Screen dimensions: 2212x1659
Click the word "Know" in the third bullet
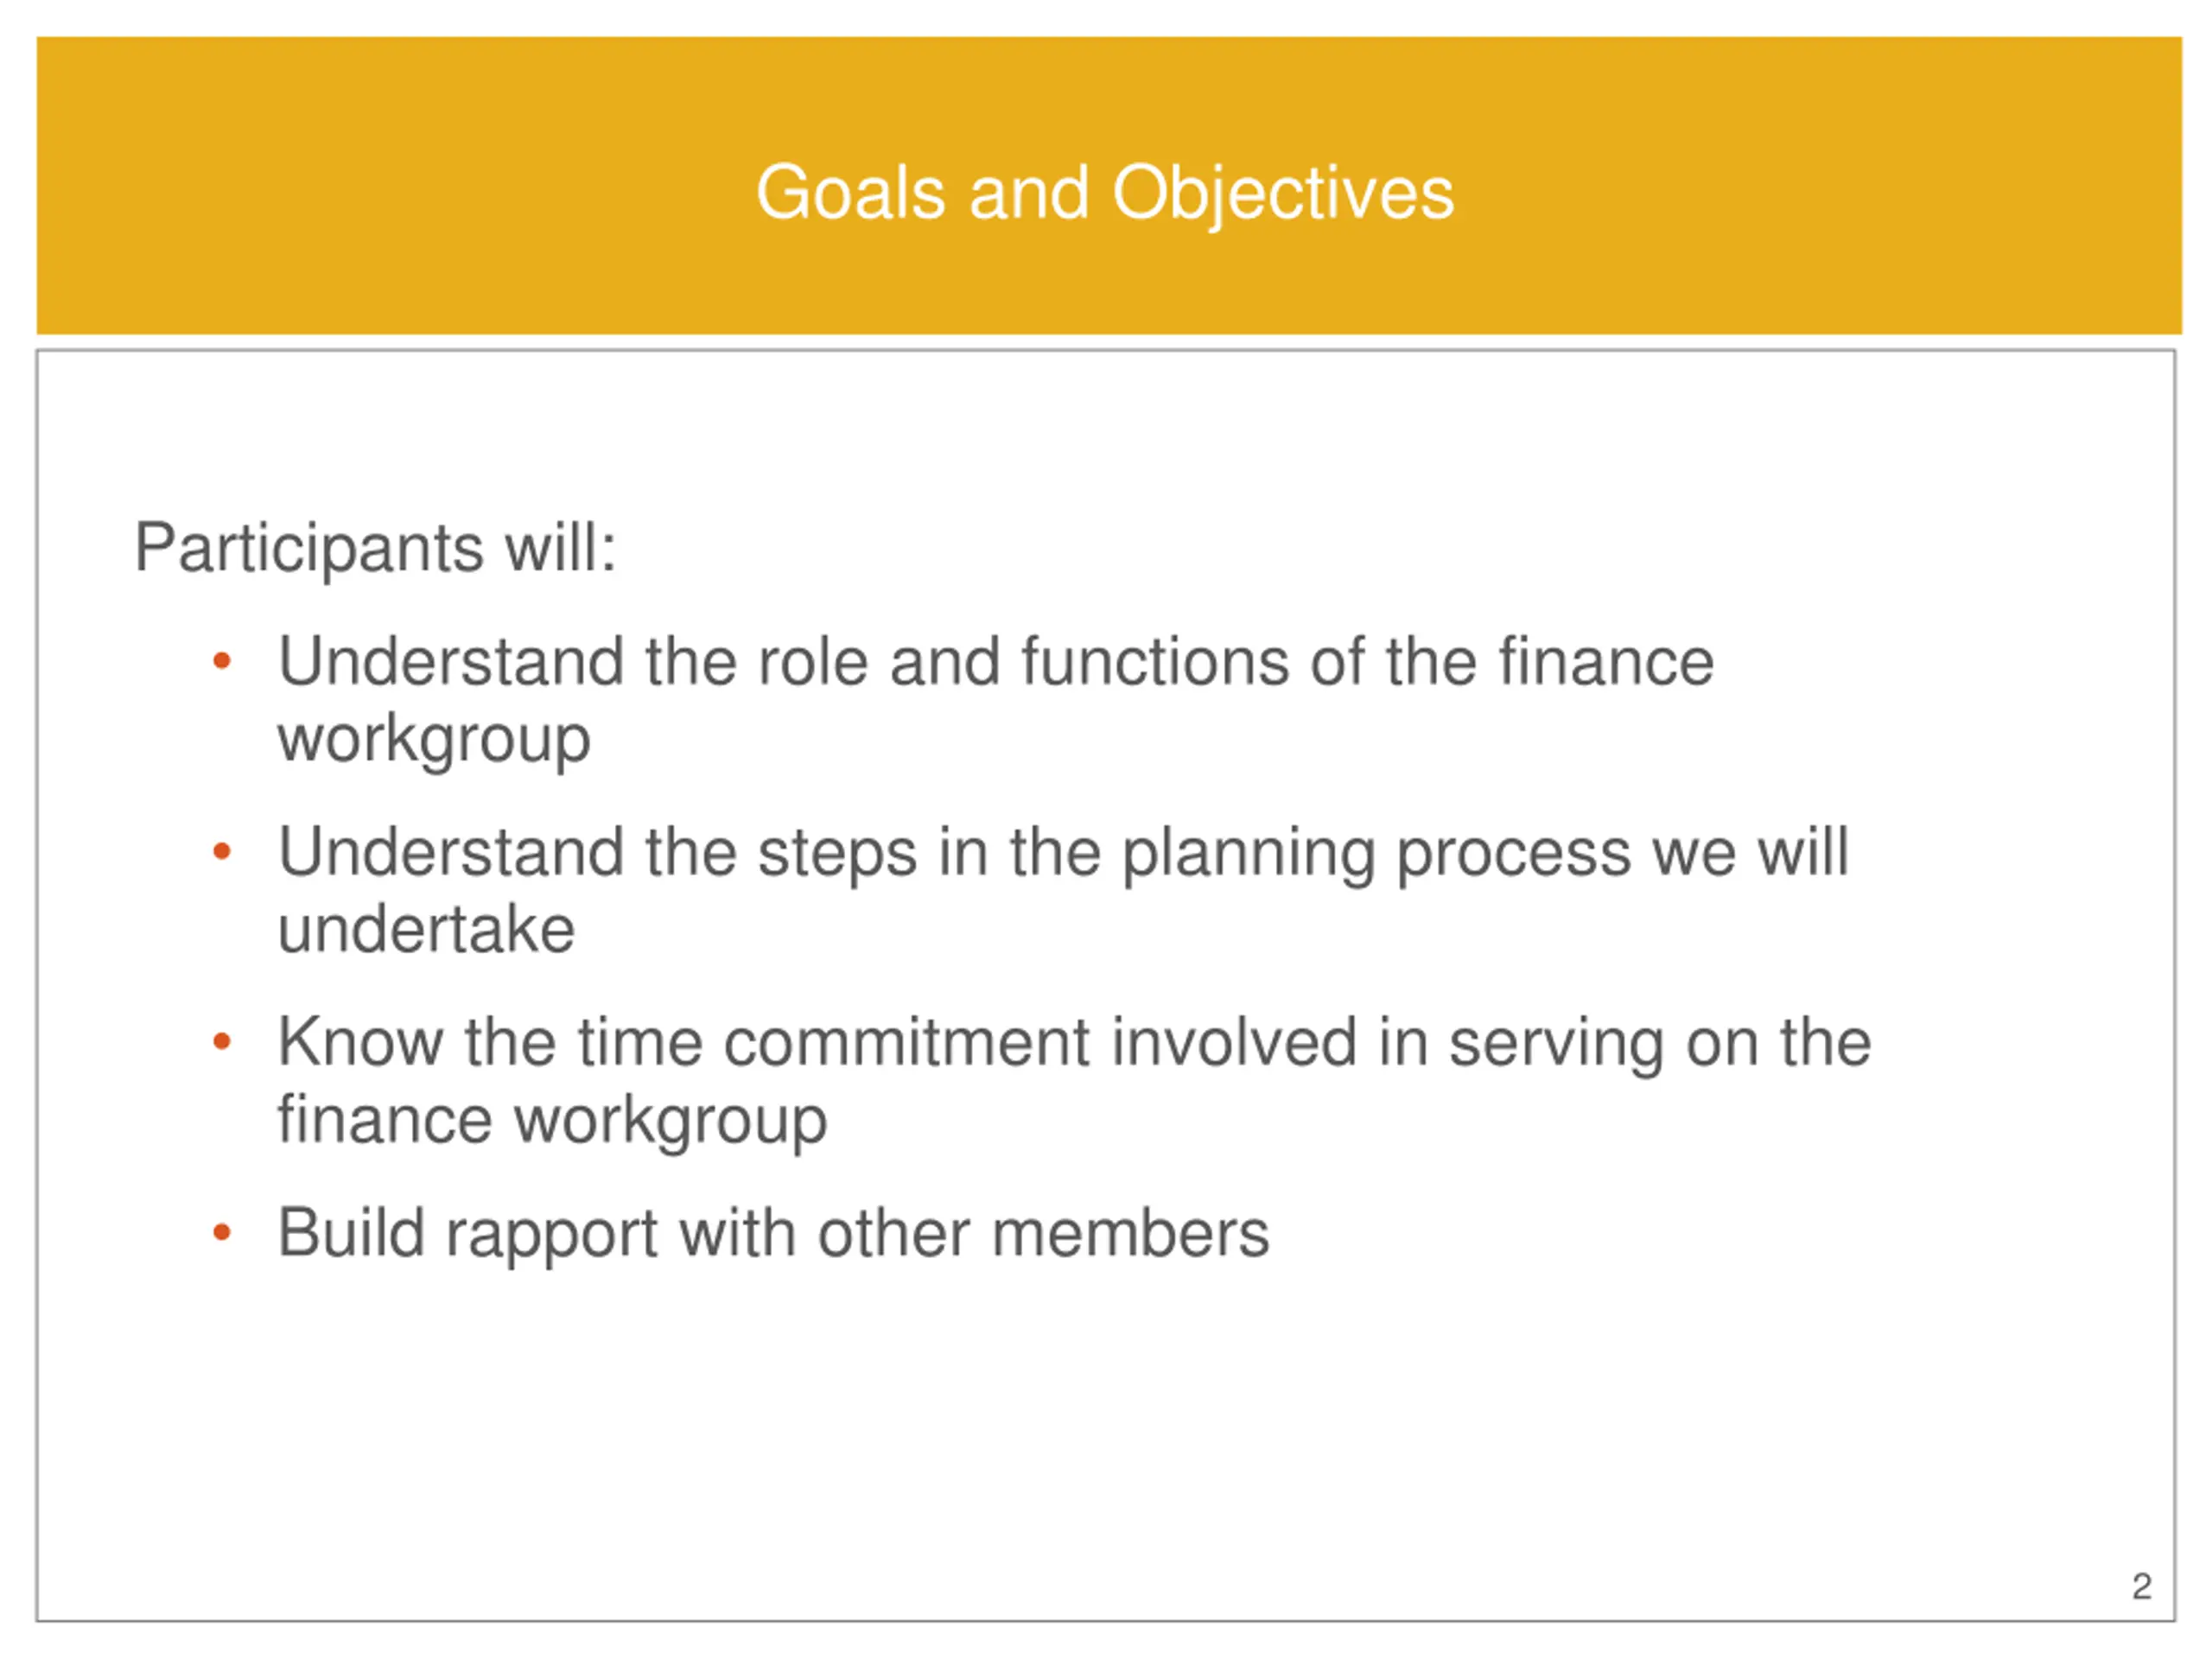(360, 1041)
